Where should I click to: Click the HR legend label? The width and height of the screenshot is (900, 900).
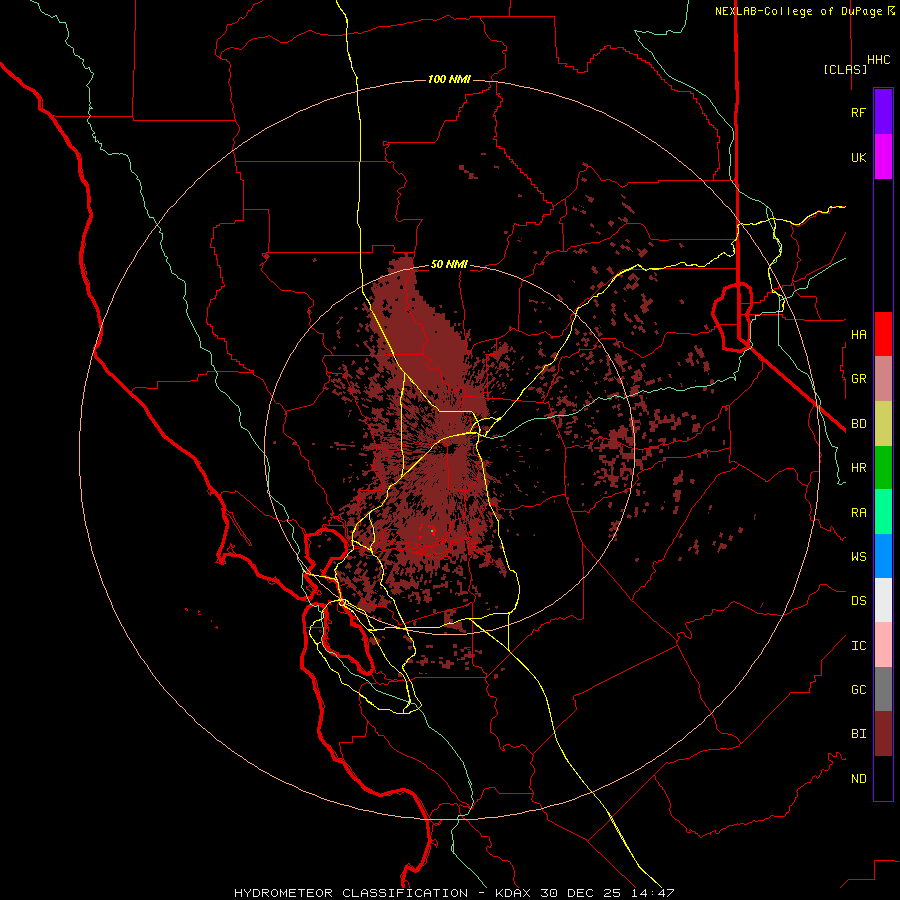859,468
